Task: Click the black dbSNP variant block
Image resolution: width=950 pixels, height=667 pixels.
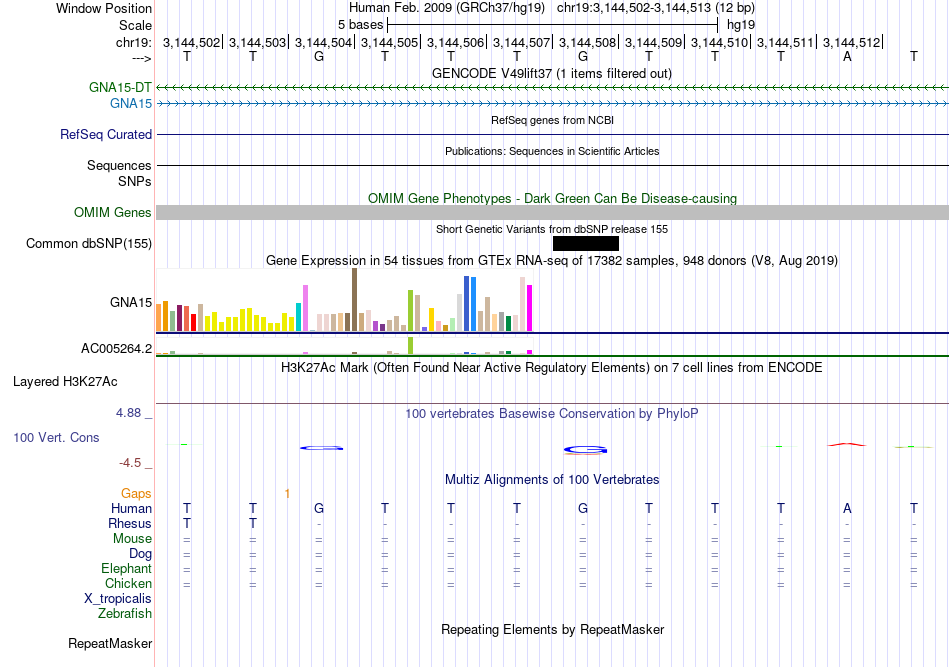Action: 586,244
